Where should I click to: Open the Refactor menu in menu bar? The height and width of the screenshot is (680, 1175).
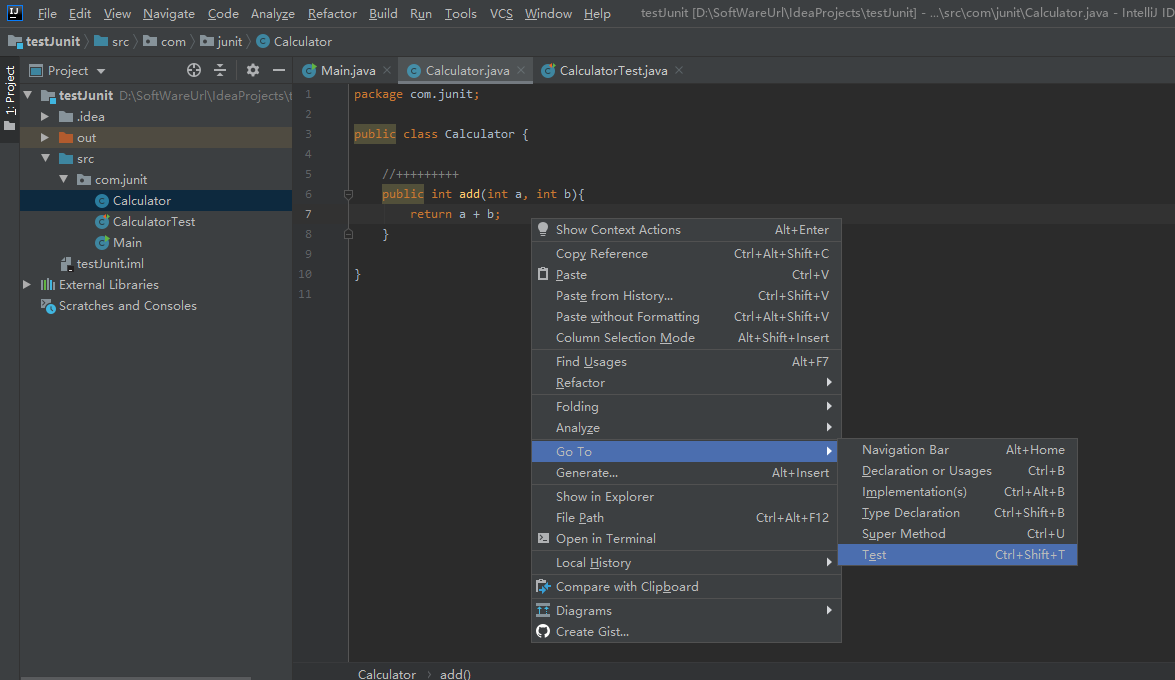click(x=331, y=13)
